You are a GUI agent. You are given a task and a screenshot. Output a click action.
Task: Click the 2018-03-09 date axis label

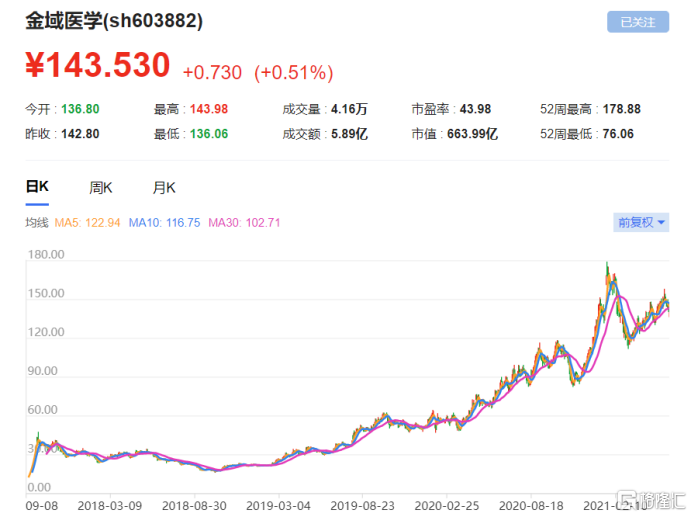[x=110, y=506]
